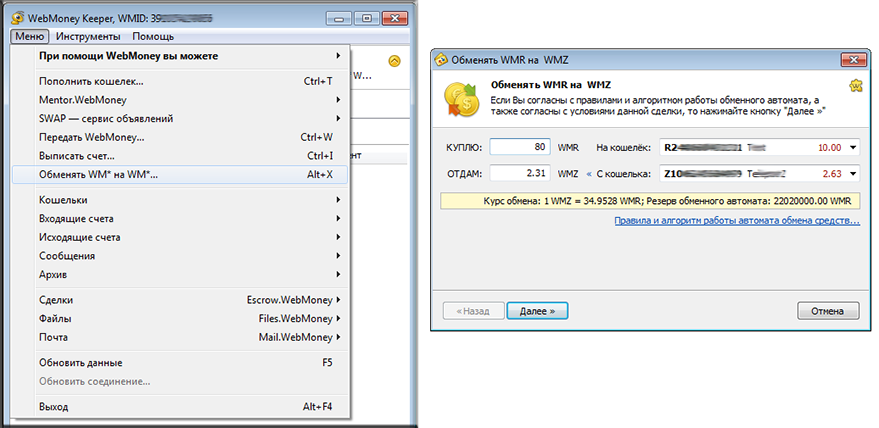Open Сделки Escrow.WebMoney submenu

tap(179, 300)
